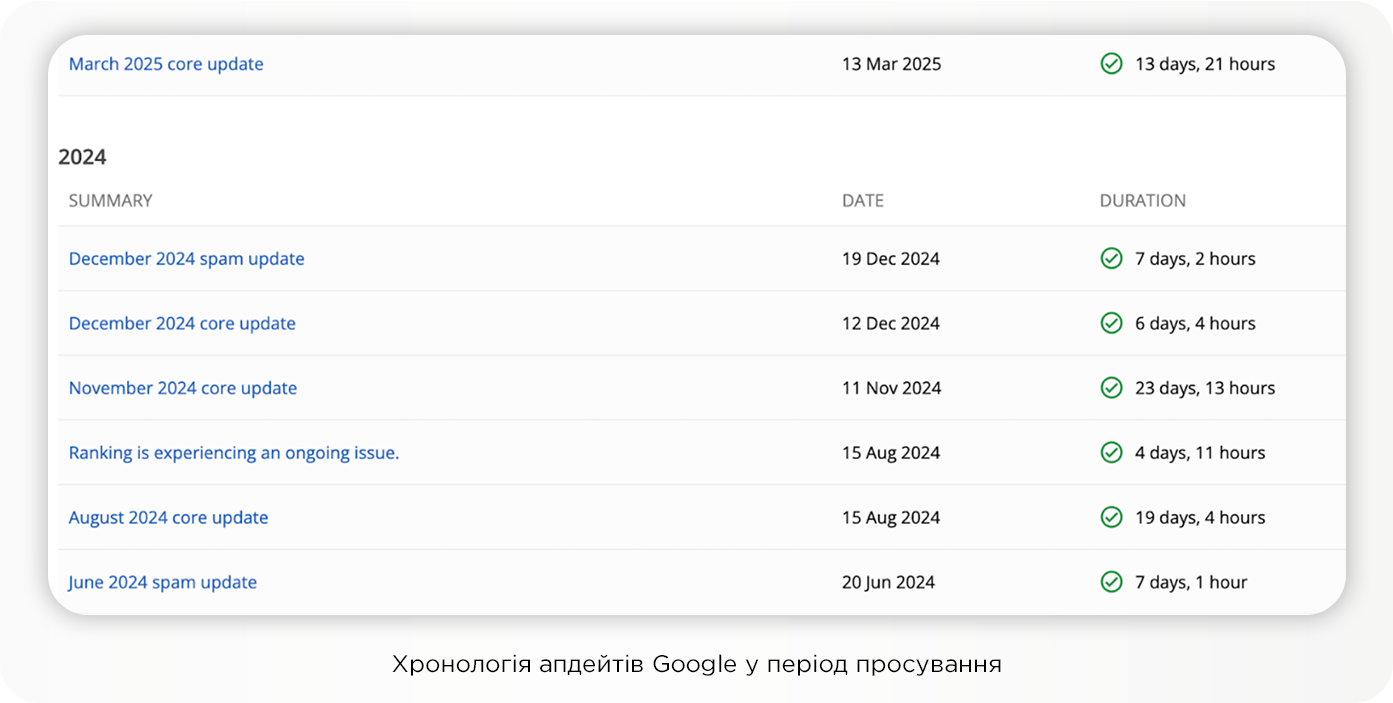
Task: Click the green checkmark beside 4 days, 11 hours
Action: (x=1111, y=453)
